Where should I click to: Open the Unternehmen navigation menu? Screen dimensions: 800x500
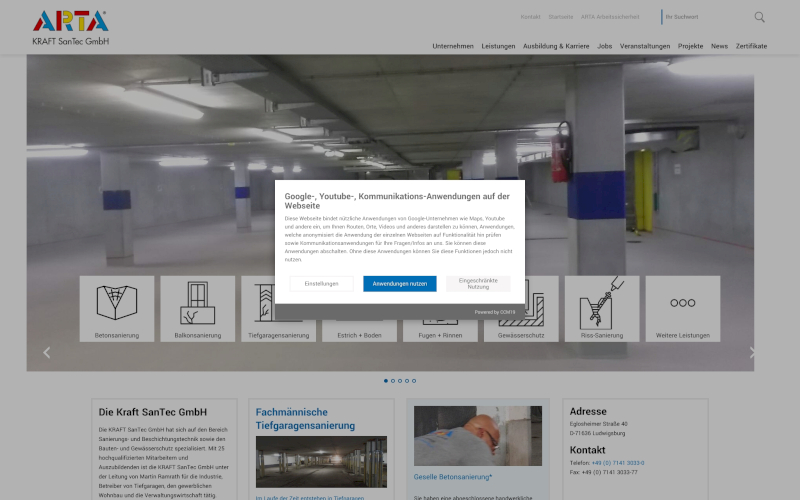[x=453, y=46]
